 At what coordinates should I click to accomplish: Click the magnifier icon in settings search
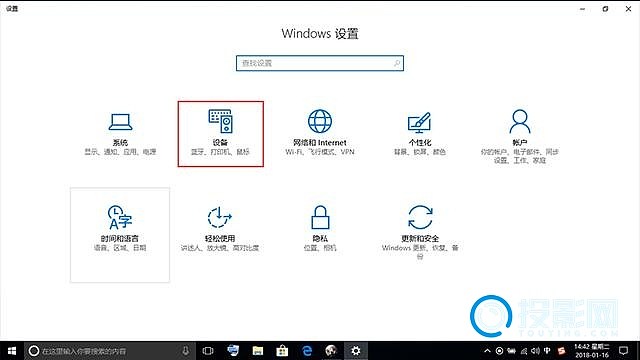397,63
